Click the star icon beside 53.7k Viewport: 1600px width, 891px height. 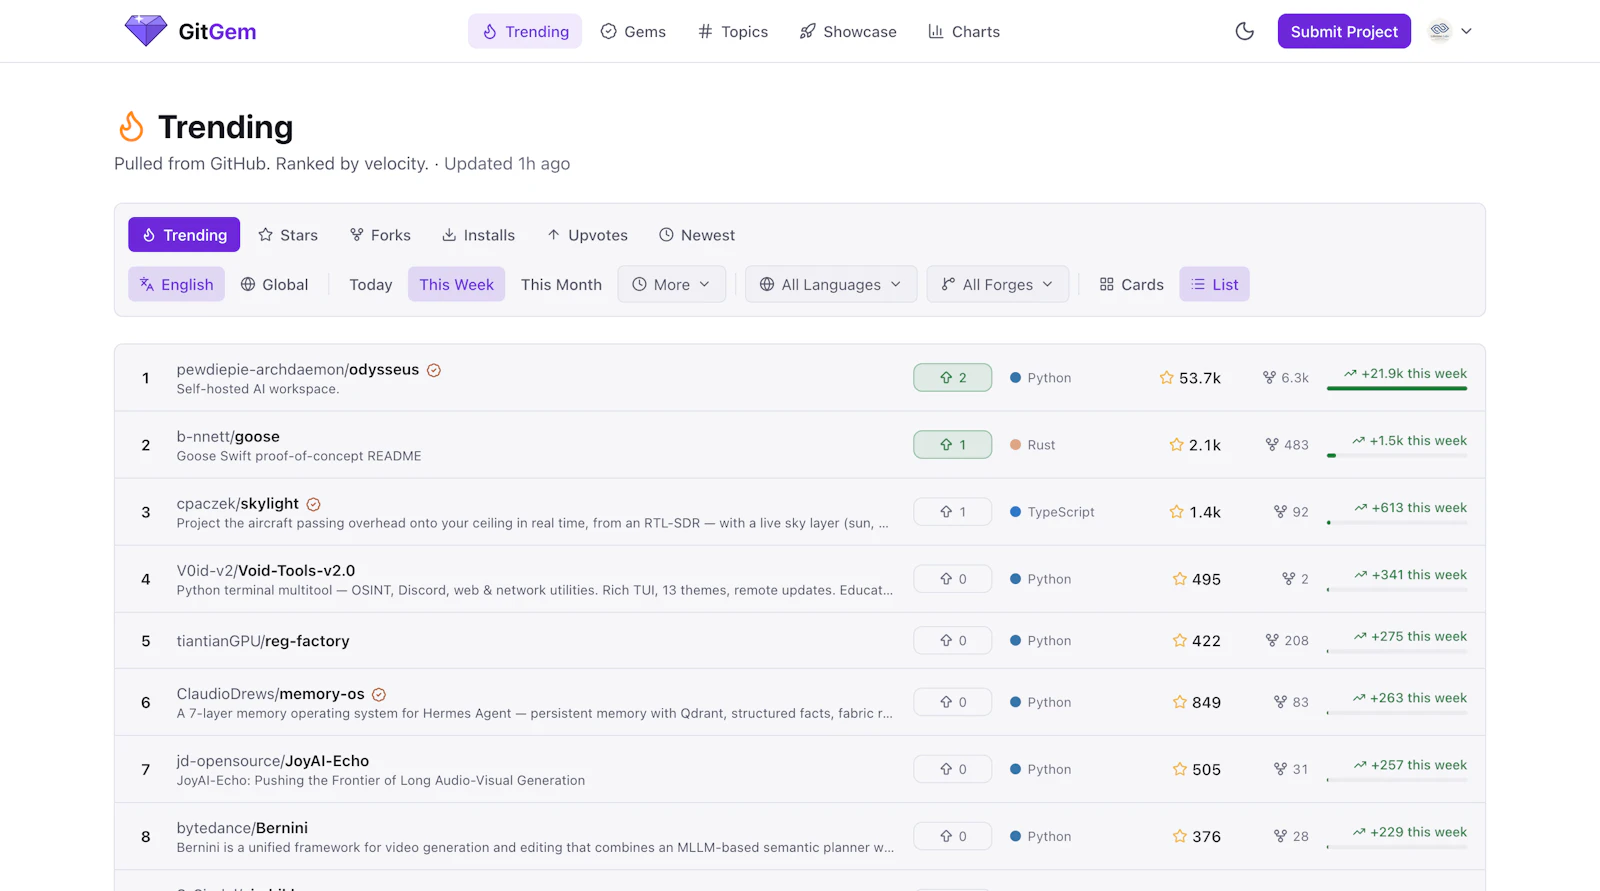coord(1166,377)
